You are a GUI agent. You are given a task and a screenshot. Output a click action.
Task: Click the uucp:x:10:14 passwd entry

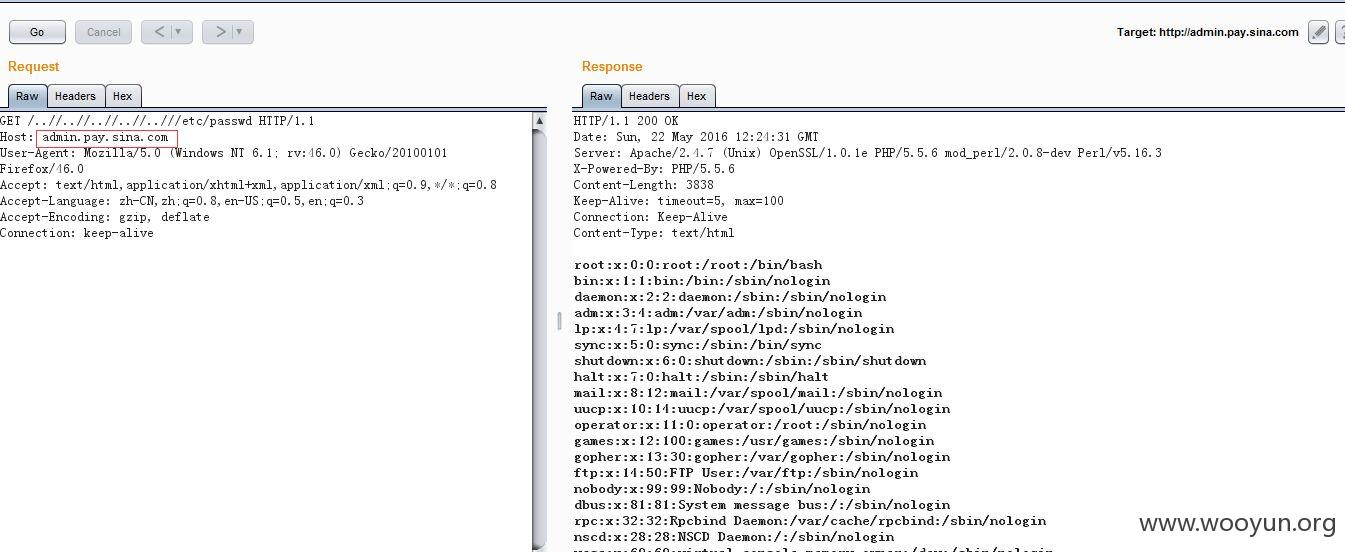click(x=762, y=409)
